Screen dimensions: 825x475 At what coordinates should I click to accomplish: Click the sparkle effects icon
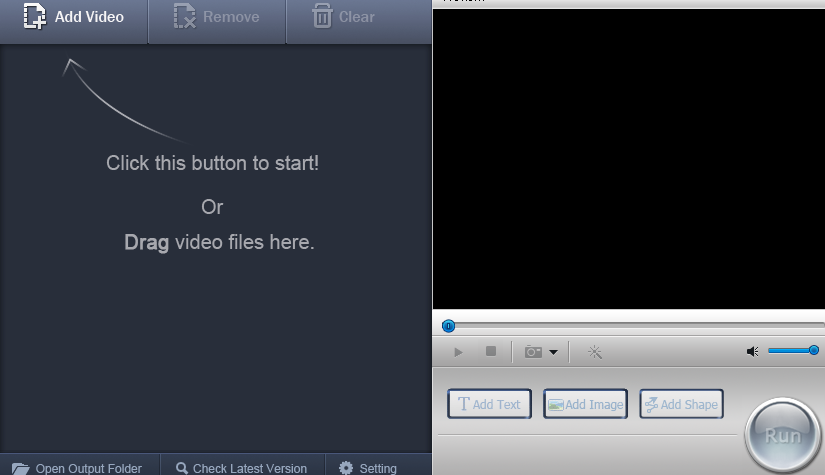tap(595, 352)
